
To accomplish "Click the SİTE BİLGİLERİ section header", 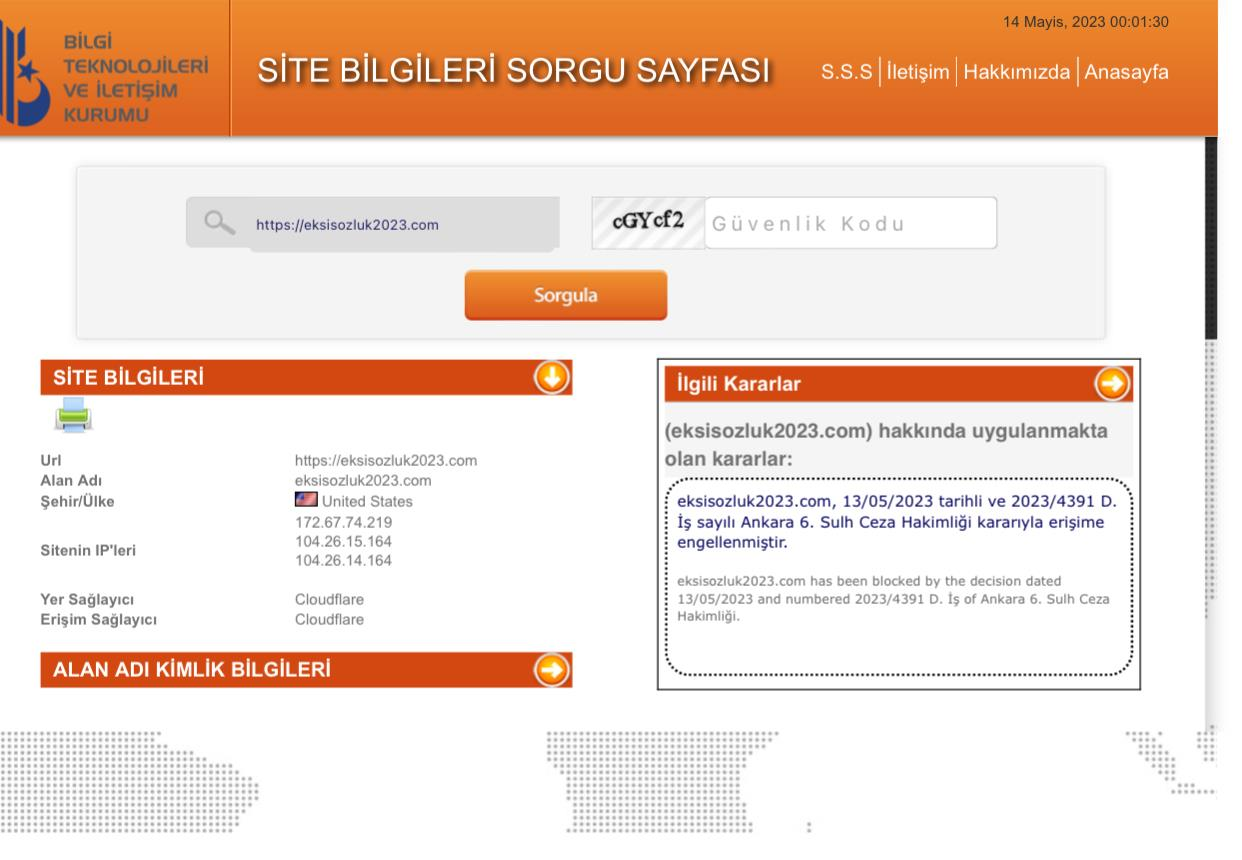I will [306, 377].
